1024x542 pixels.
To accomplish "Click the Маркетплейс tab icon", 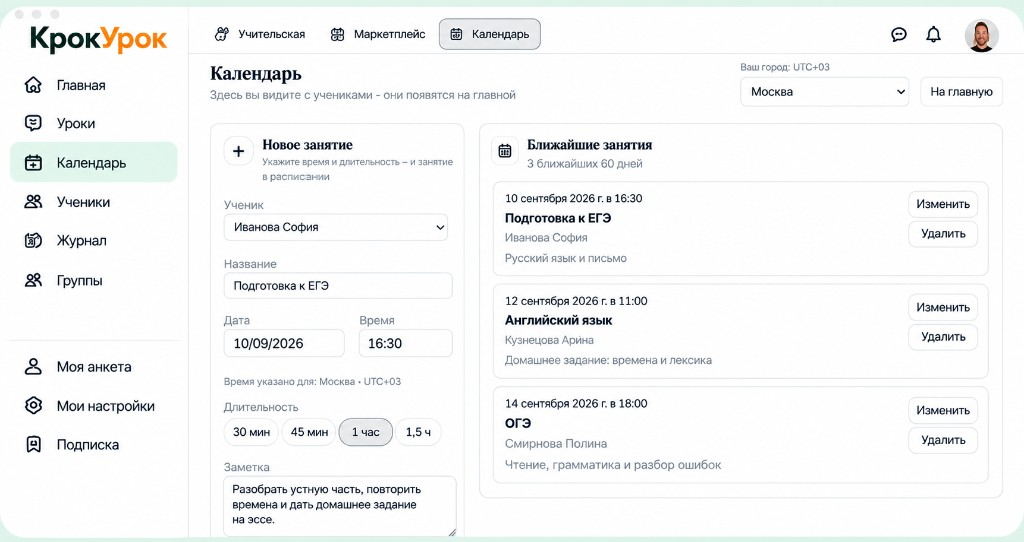I will pos(337,34).
